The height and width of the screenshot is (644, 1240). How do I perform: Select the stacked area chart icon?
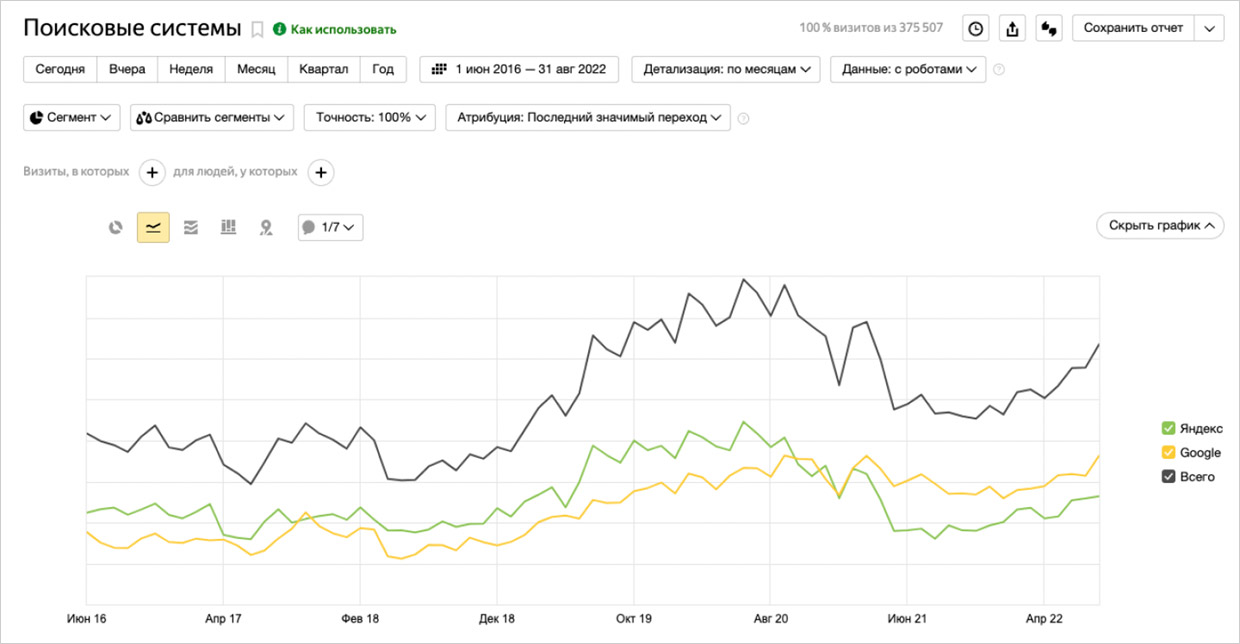[190, 227]
